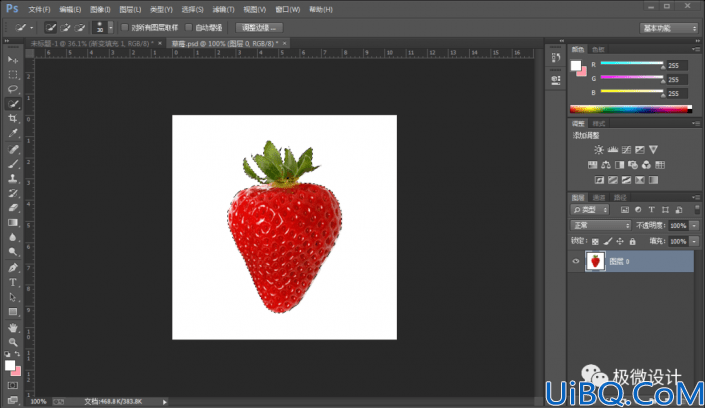Open the 选择(S) menu
Image resolution: width=705 pixels, height=408 pixels.
tap(192, 9)
